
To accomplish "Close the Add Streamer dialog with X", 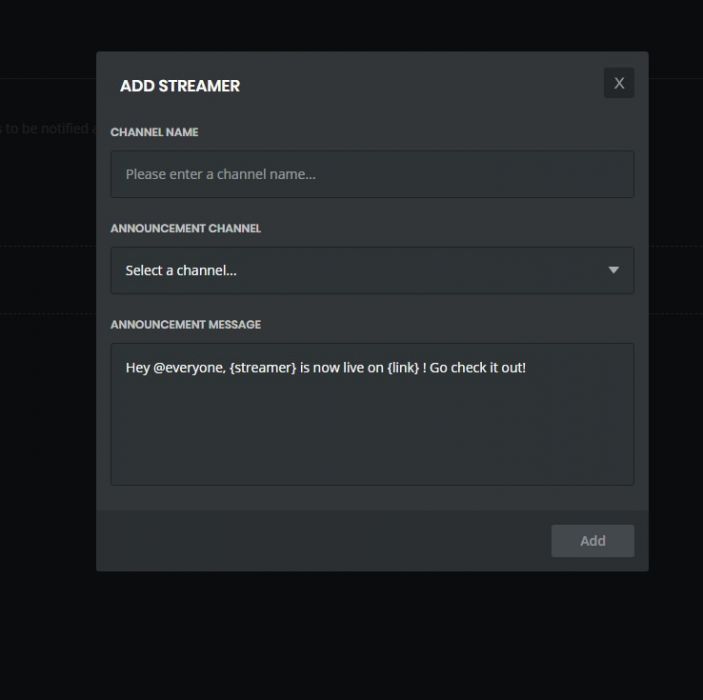I will point(618,83).
